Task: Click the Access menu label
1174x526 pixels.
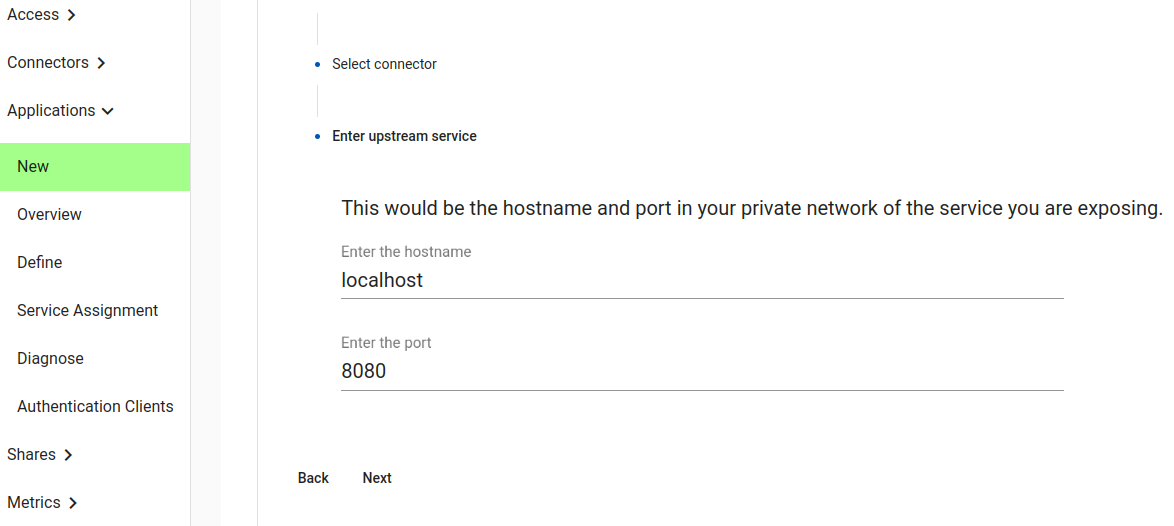Action: [x=33, y=15]
